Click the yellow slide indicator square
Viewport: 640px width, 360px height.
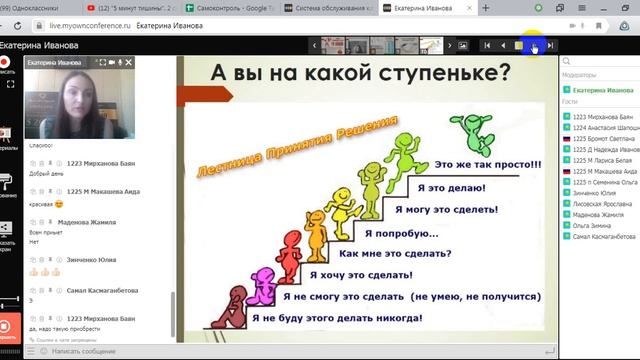519,45
